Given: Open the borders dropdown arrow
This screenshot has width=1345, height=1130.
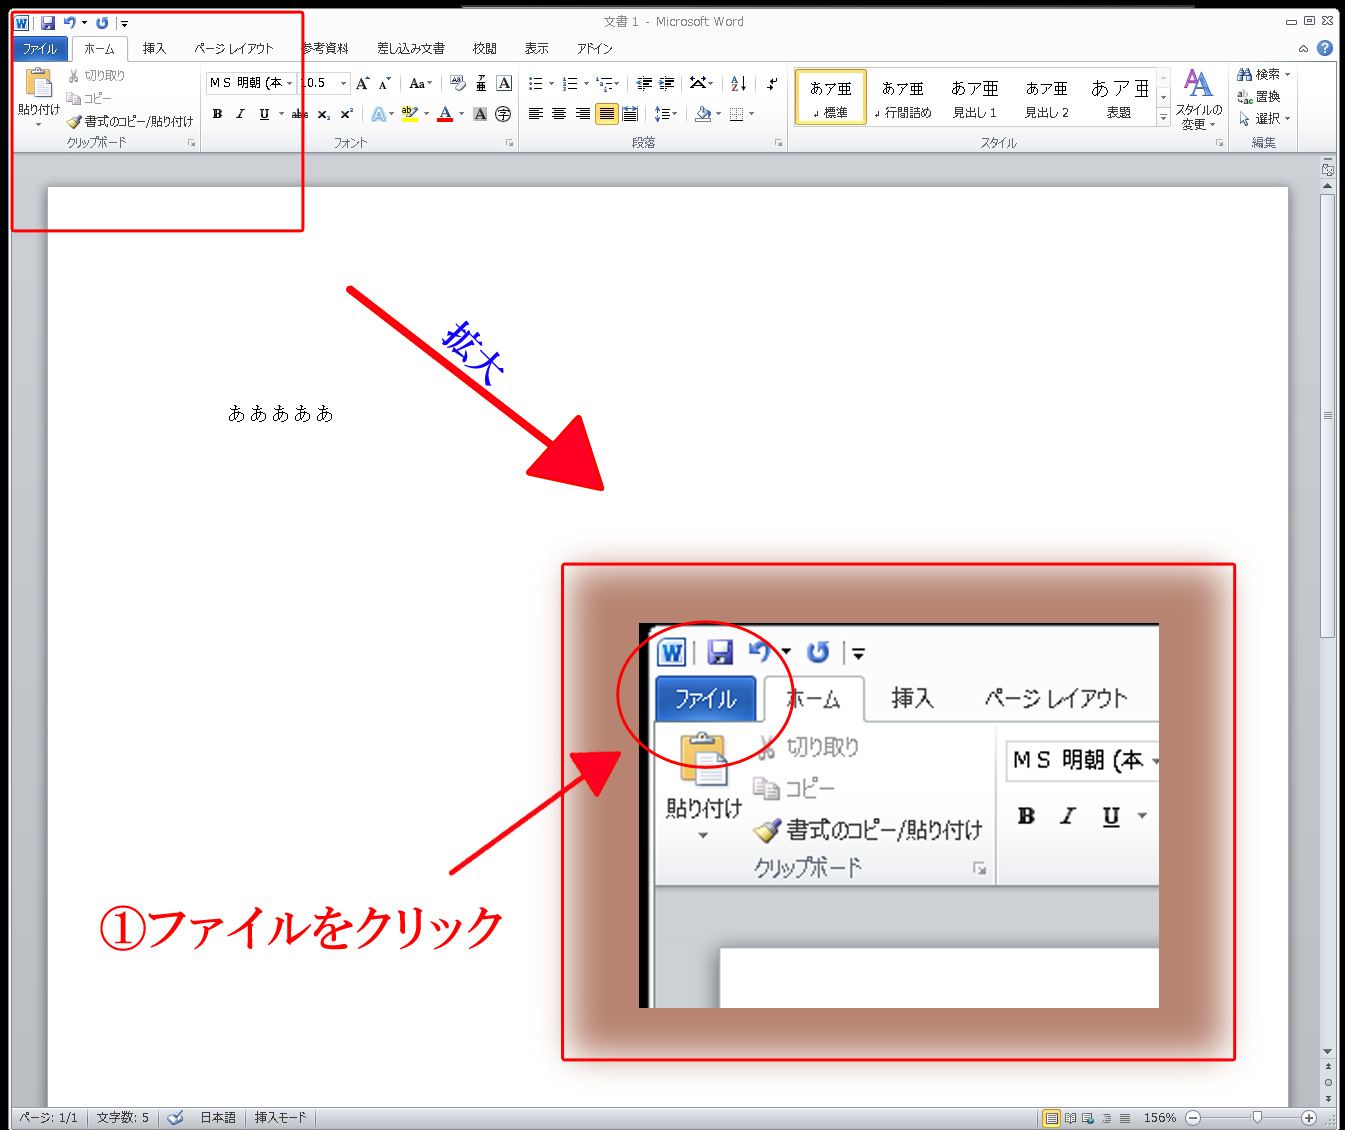Looking at the screenshot, I should click(x=751, y=114).
